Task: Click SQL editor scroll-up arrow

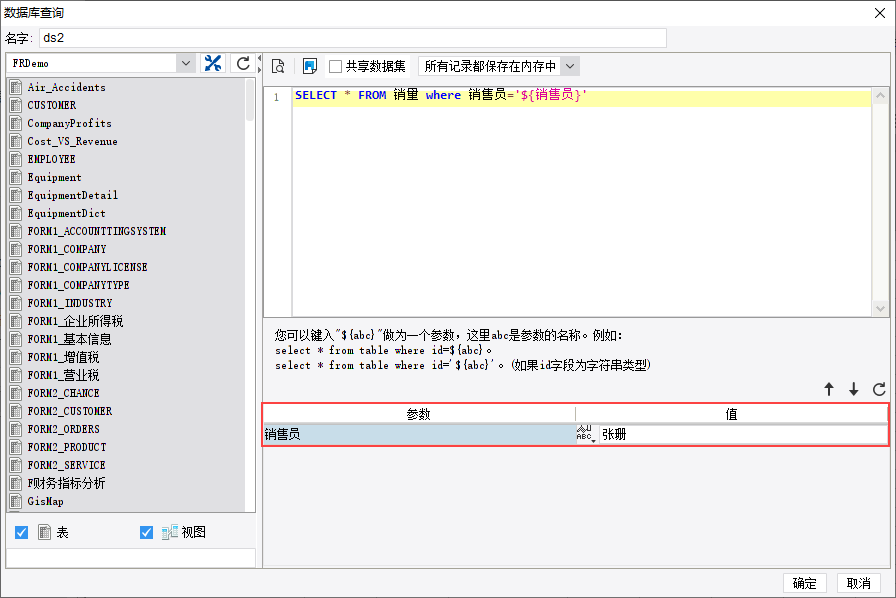Action: click(880, 95)
